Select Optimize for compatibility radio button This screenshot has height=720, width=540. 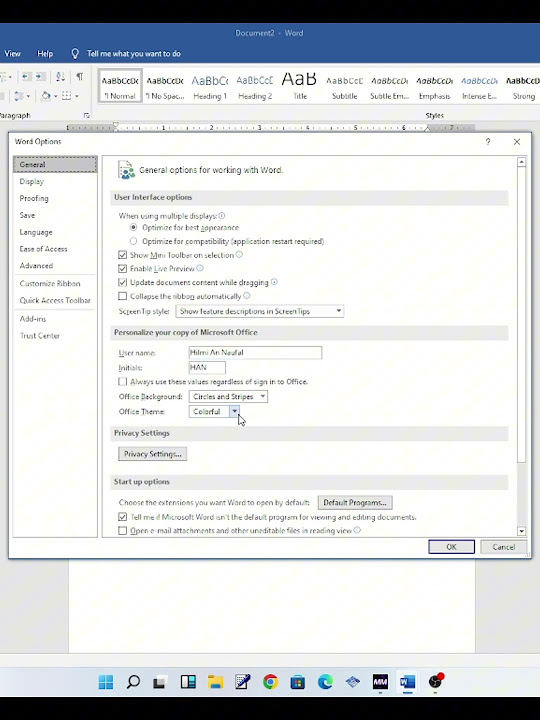pos(133,241)
